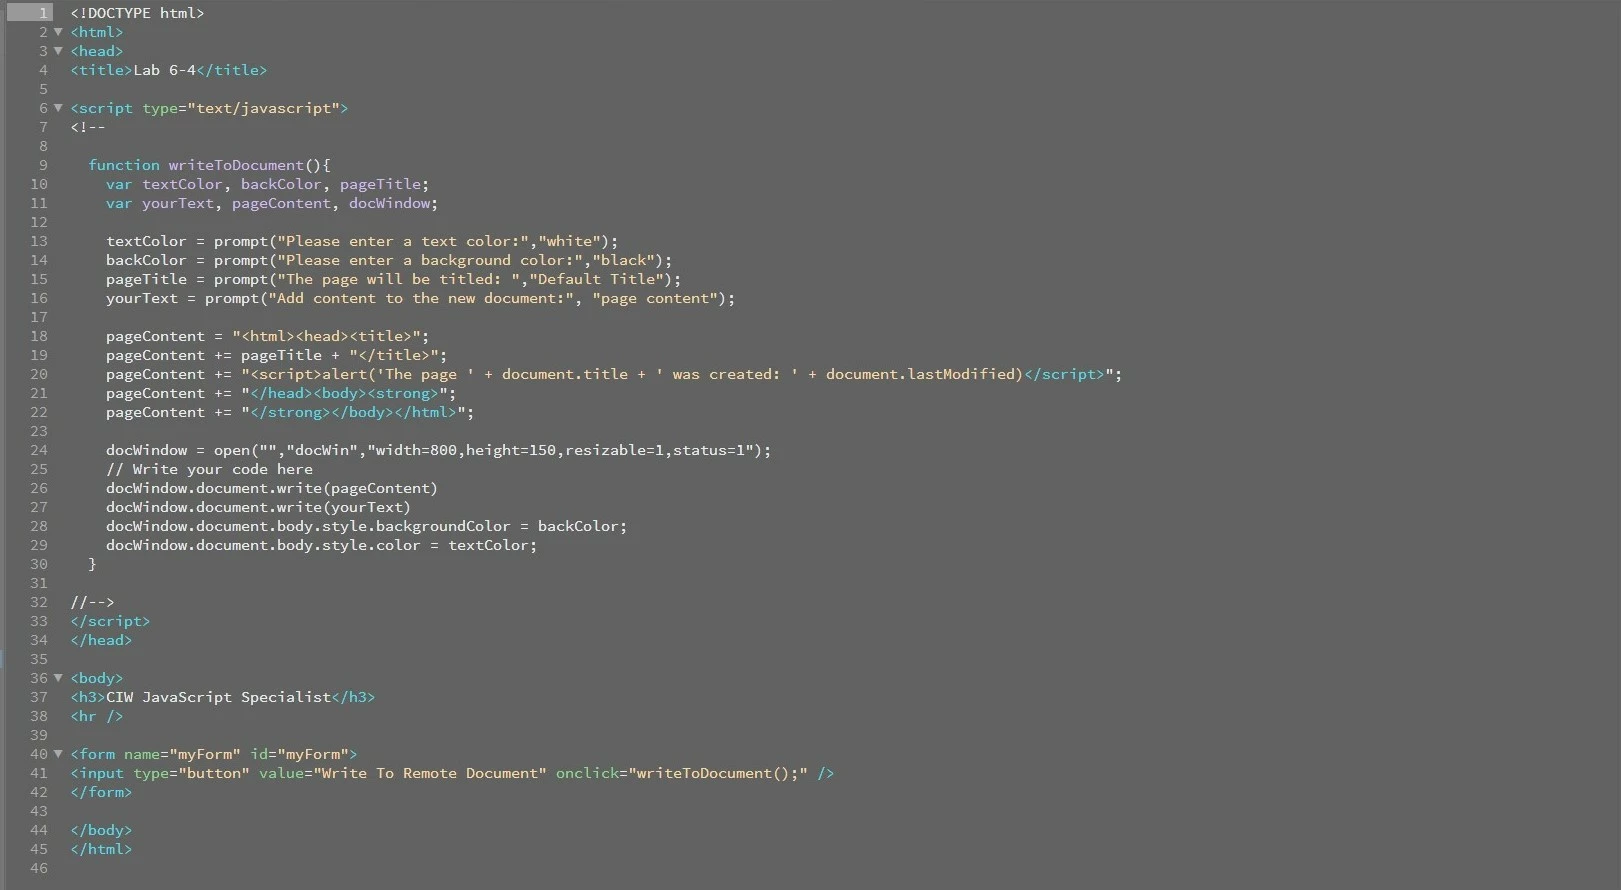Click the form name "myForm" attribute value
The image size is (1621, 890).
coord(205,754)
